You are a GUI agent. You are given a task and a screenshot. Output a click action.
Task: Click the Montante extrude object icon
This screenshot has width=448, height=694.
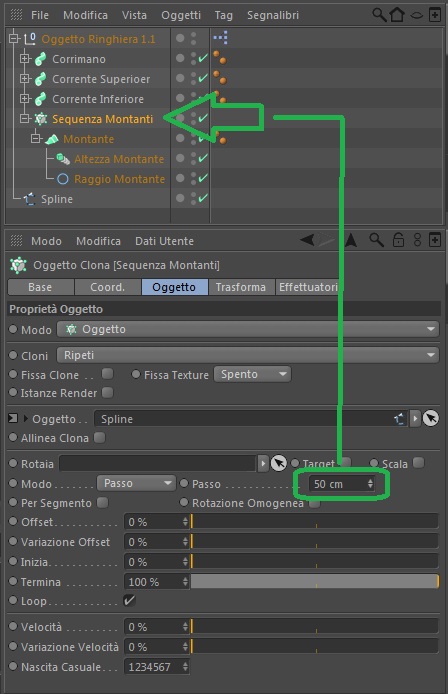click(52, 139)
